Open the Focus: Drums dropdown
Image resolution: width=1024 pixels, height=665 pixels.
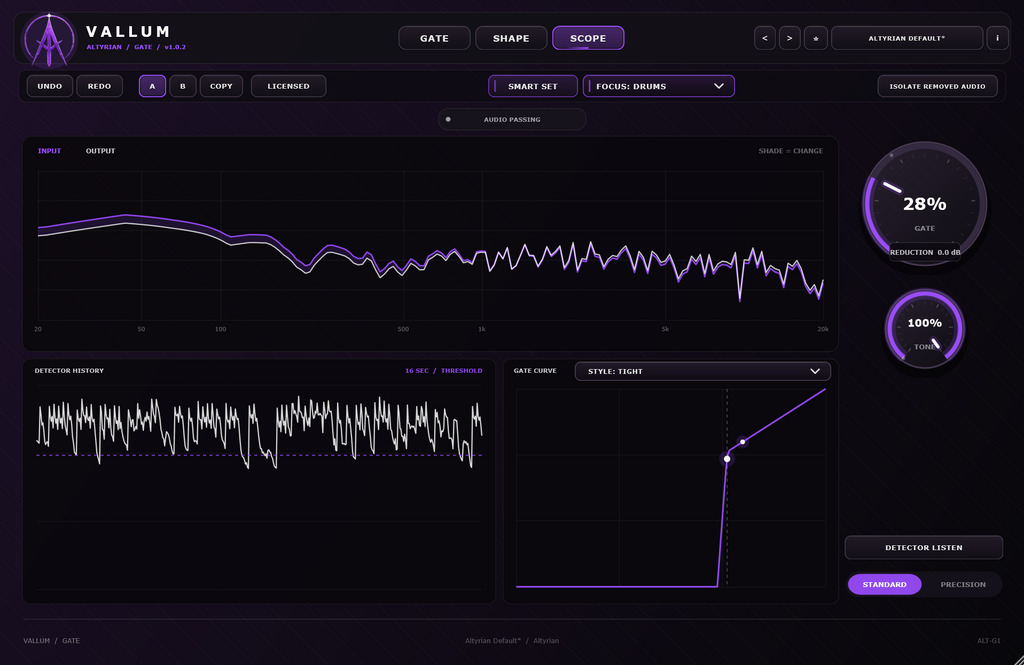658,86
